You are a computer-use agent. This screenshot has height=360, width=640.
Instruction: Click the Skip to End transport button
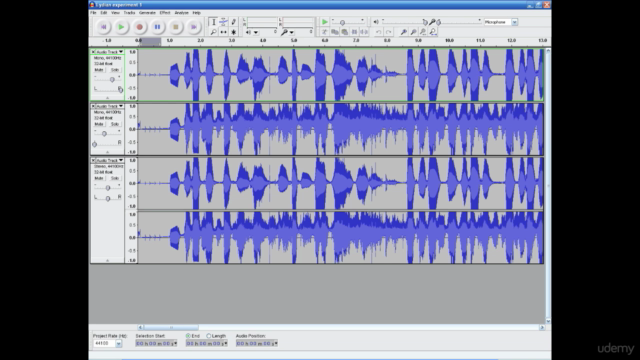coord(193,27)
